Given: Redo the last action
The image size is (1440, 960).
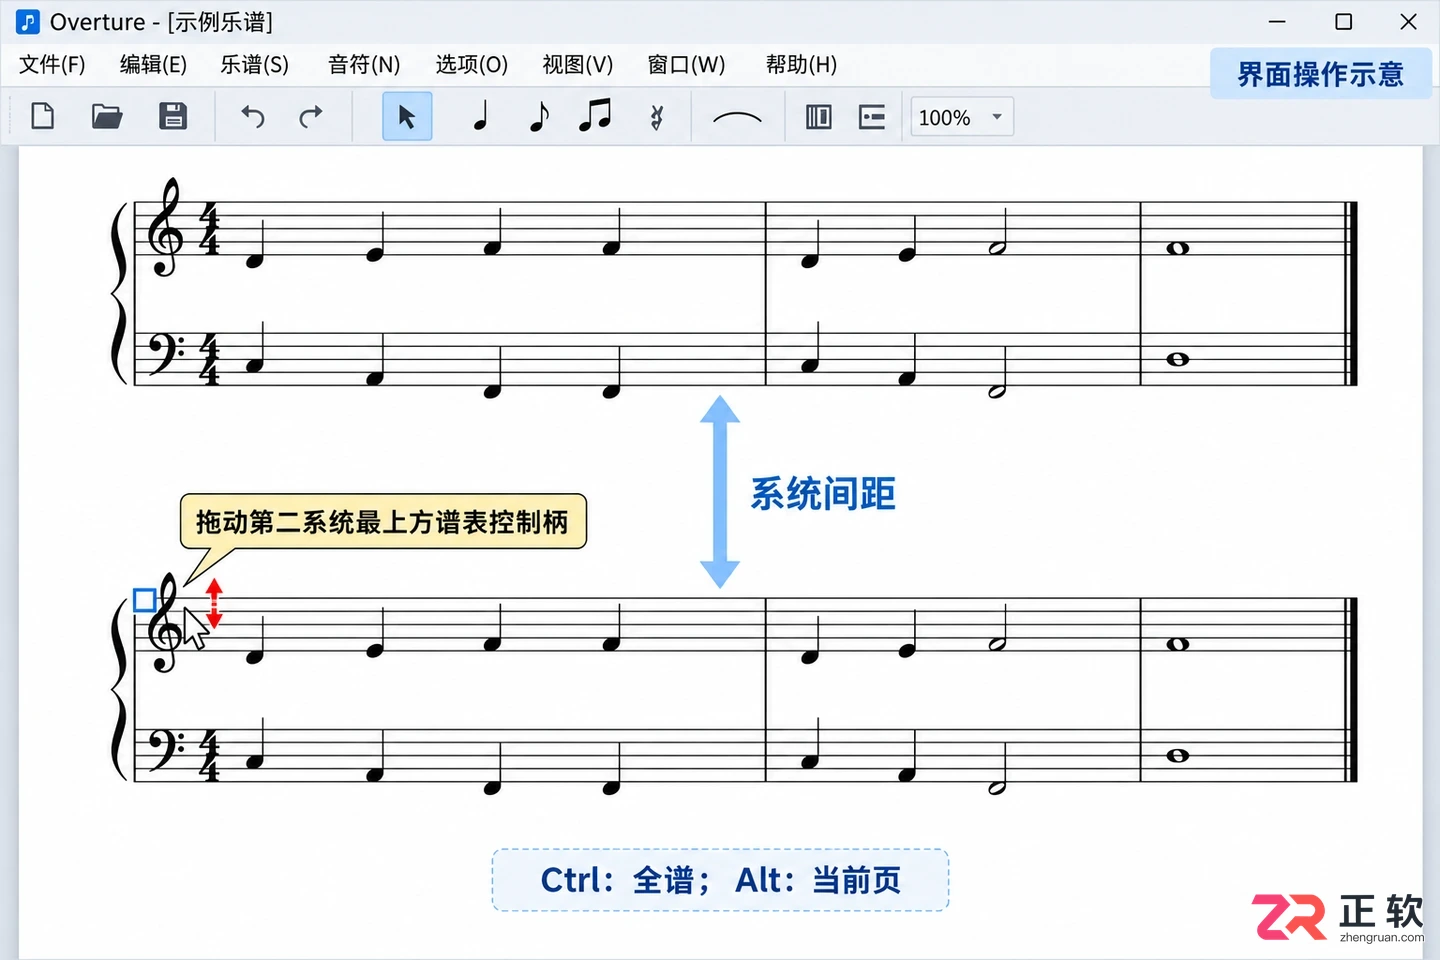Looking at the screenshot, I should point(312,117).
